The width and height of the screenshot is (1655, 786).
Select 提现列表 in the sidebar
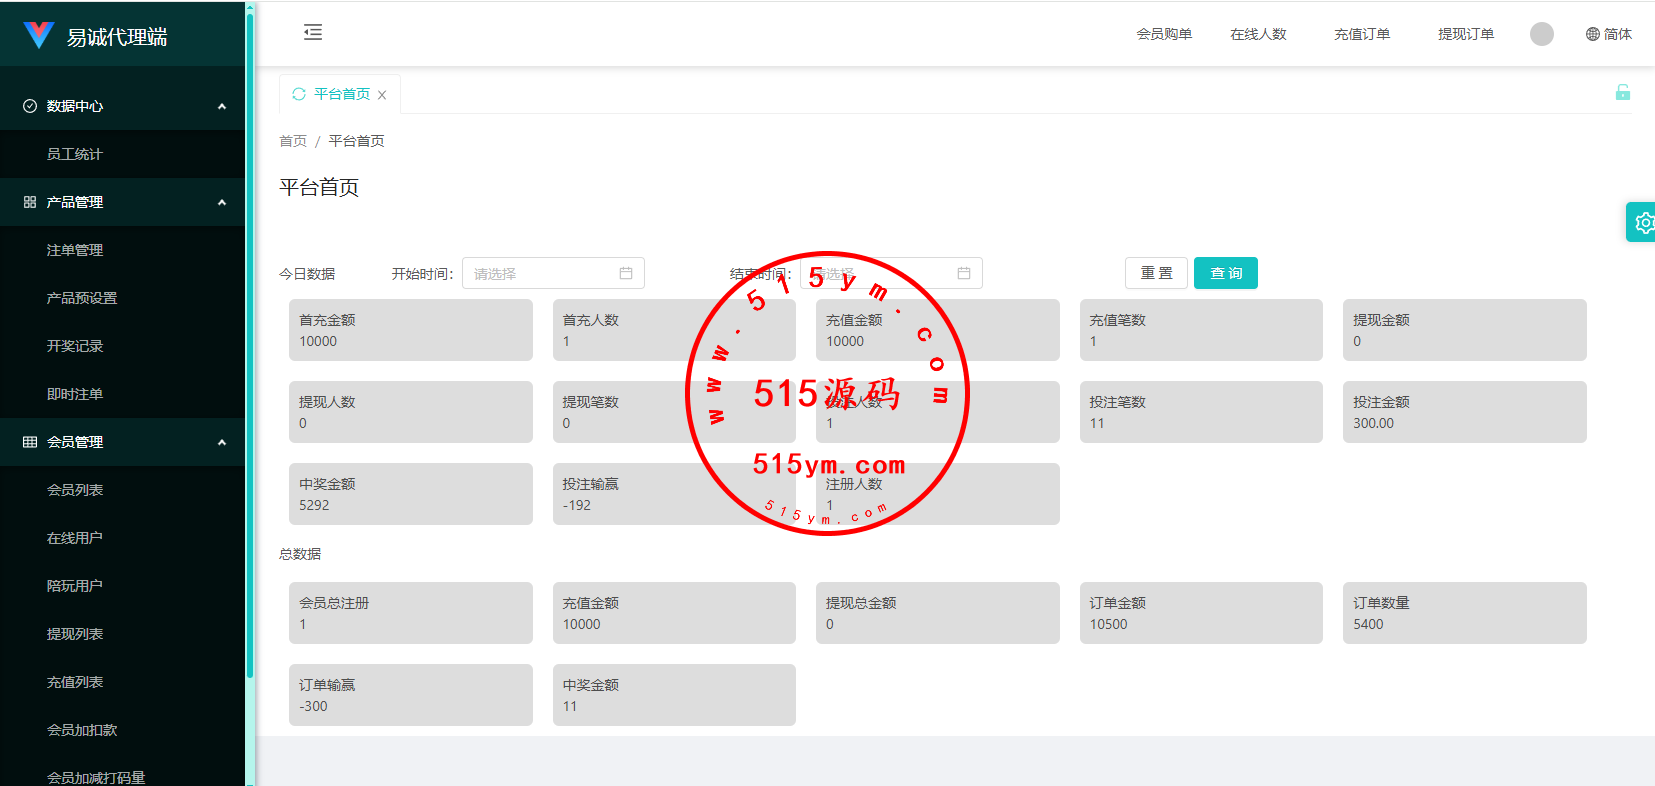coord(75,634)
